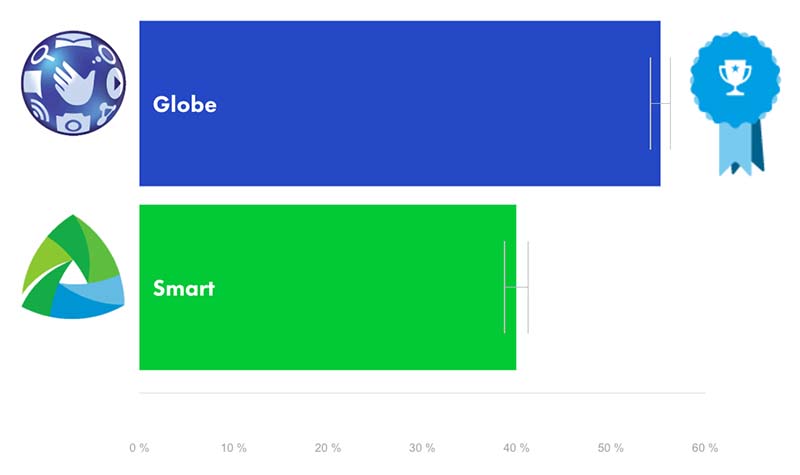
Task: Click the Smart triangular logo
Action: (73, 266)
